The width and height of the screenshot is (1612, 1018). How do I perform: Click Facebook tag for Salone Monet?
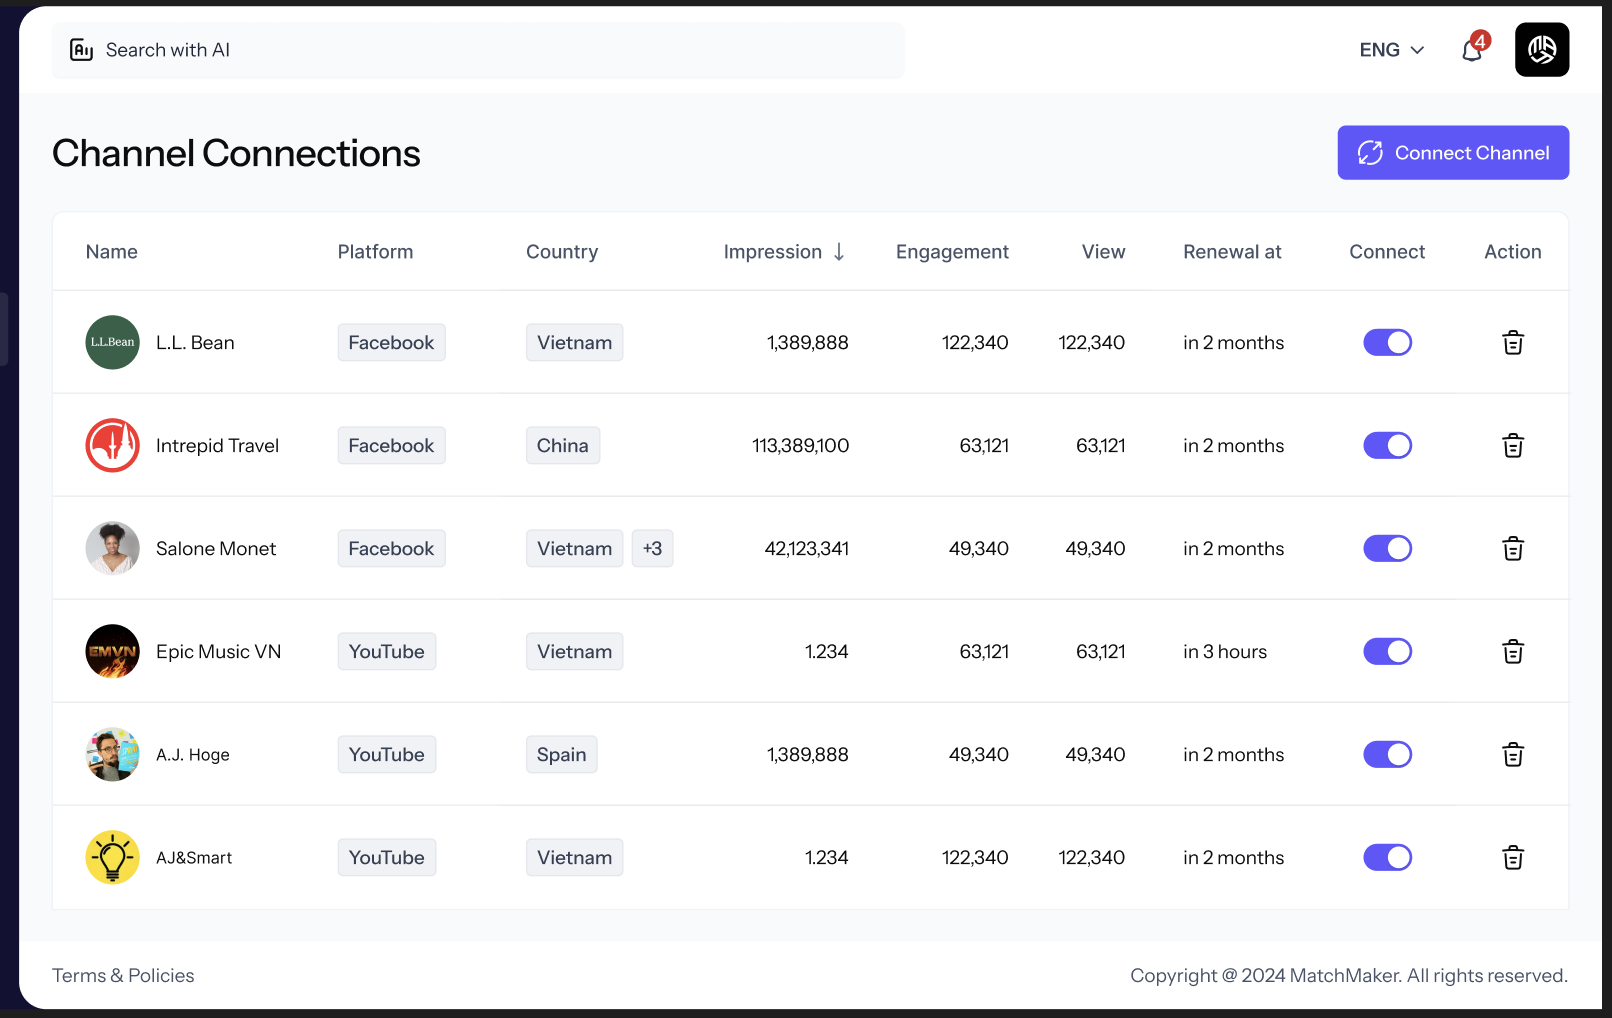[391, 548]
